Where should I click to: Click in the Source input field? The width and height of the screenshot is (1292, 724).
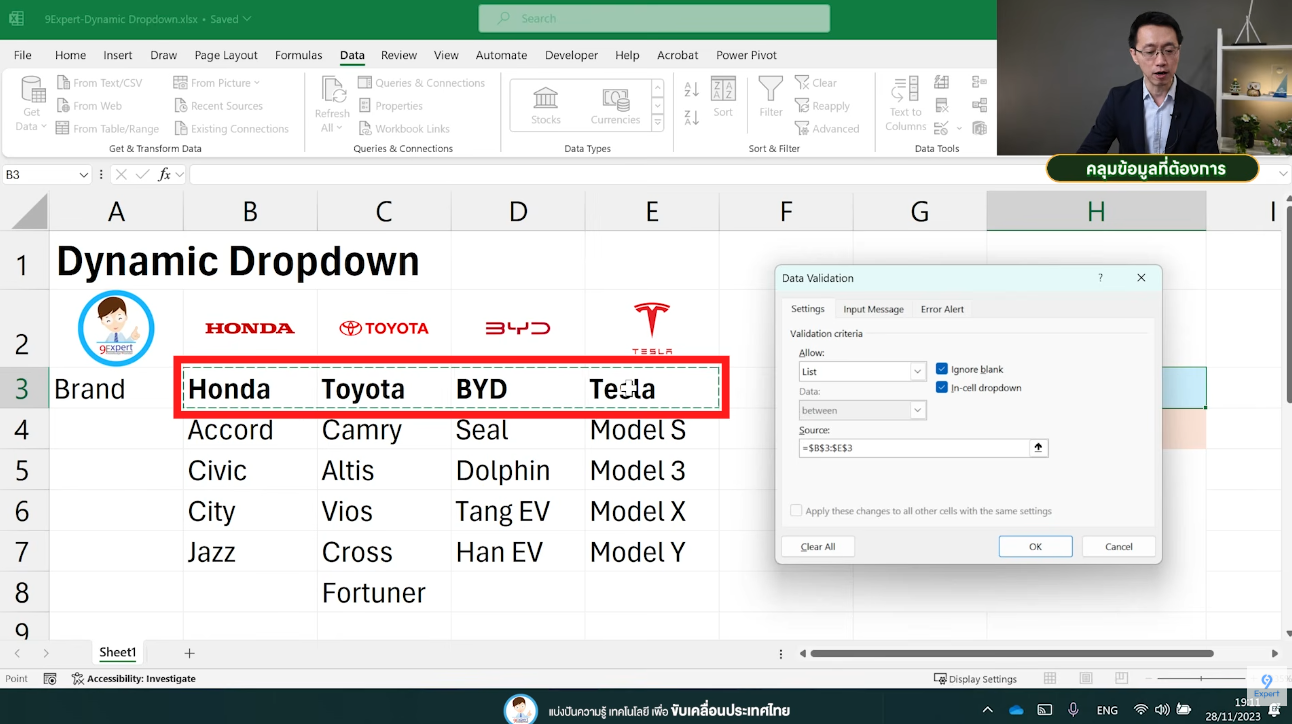pos(914,448)
